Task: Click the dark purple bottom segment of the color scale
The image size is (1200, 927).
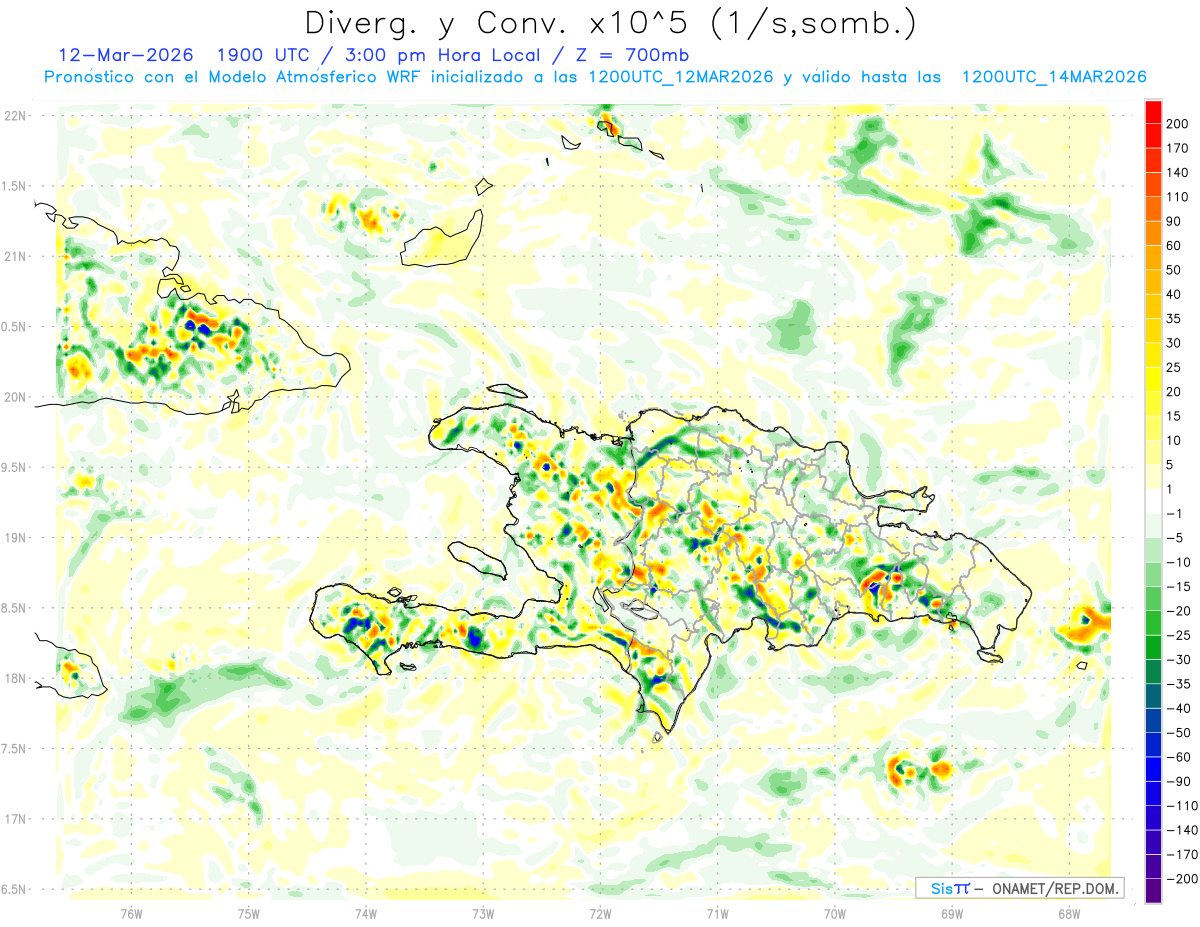Action: coord(1153,891)
